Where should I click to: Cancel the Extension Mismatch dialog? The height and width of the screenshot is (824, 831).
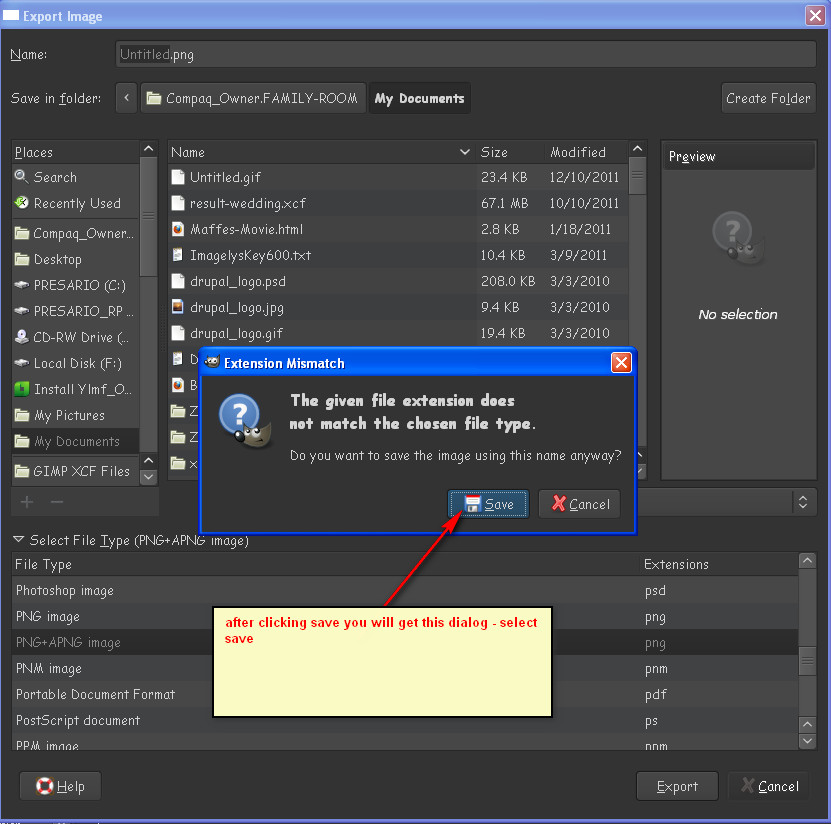point(579,504)
